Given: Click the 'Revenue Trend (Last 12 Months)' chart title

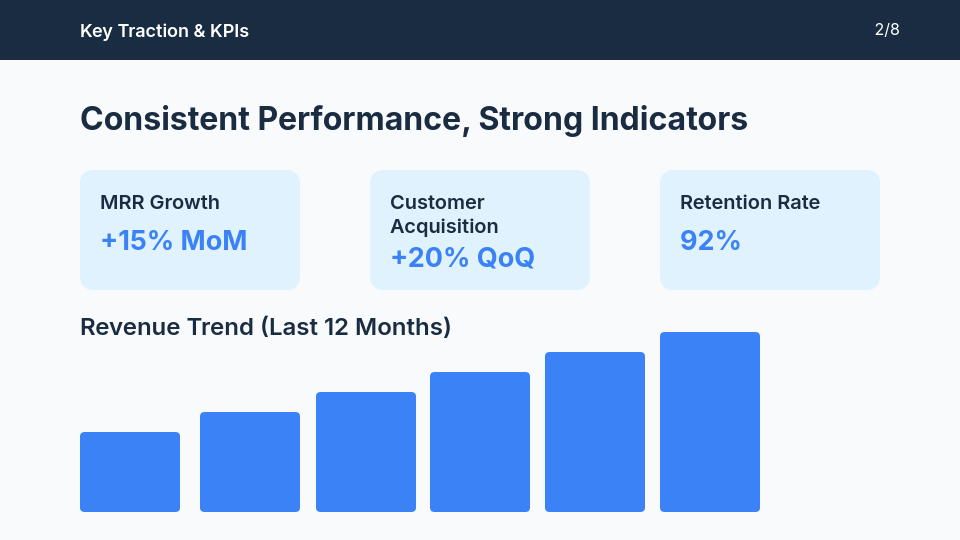Looking at the screenshot, I should [265, 327].
